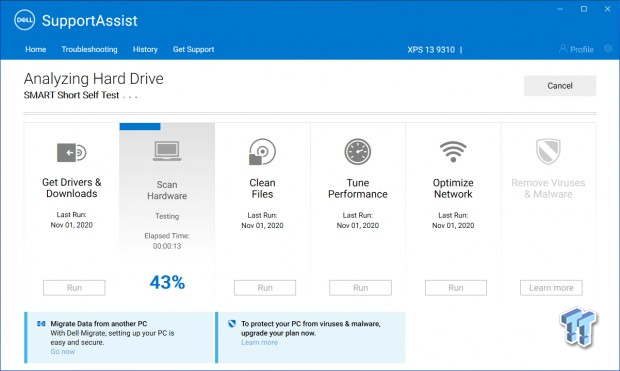The image size is (620, 371).
Task: Select the Optimize Network Wi-Fi icon
Action: (453, 152)
